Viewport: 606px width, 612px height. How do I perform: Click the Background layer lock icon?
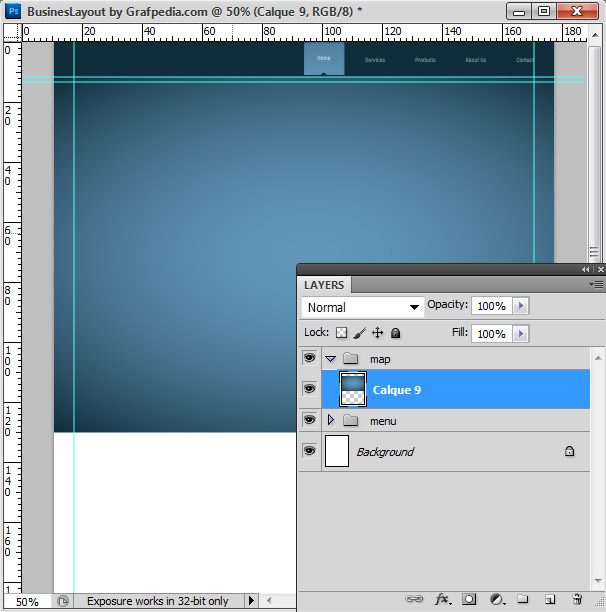click(x=569, y=451)
